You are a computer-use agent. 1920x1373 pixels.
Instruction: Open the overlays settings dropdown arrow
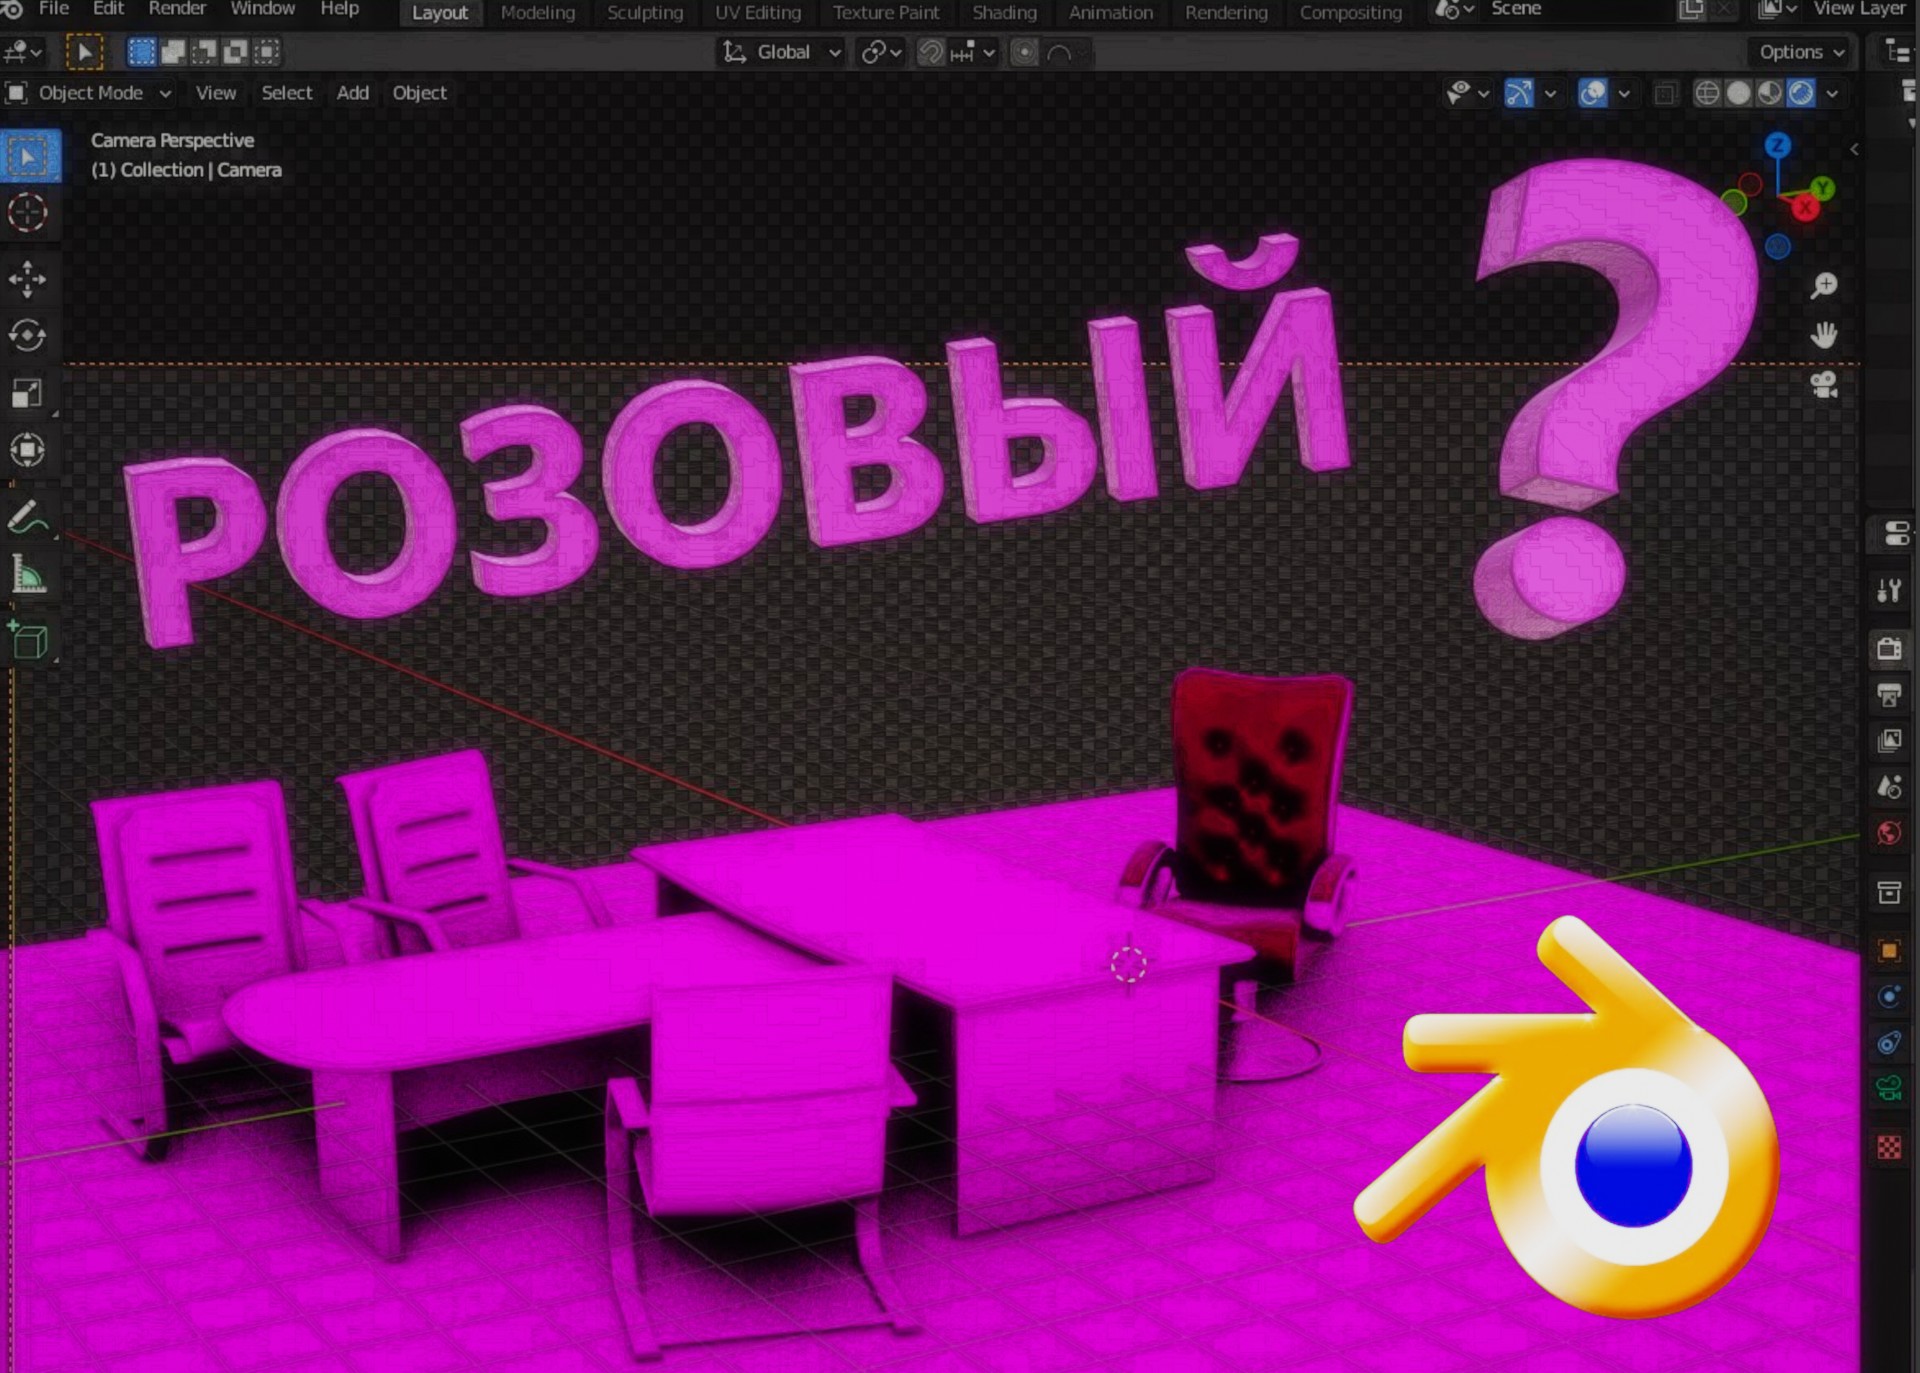(1624, 94)
